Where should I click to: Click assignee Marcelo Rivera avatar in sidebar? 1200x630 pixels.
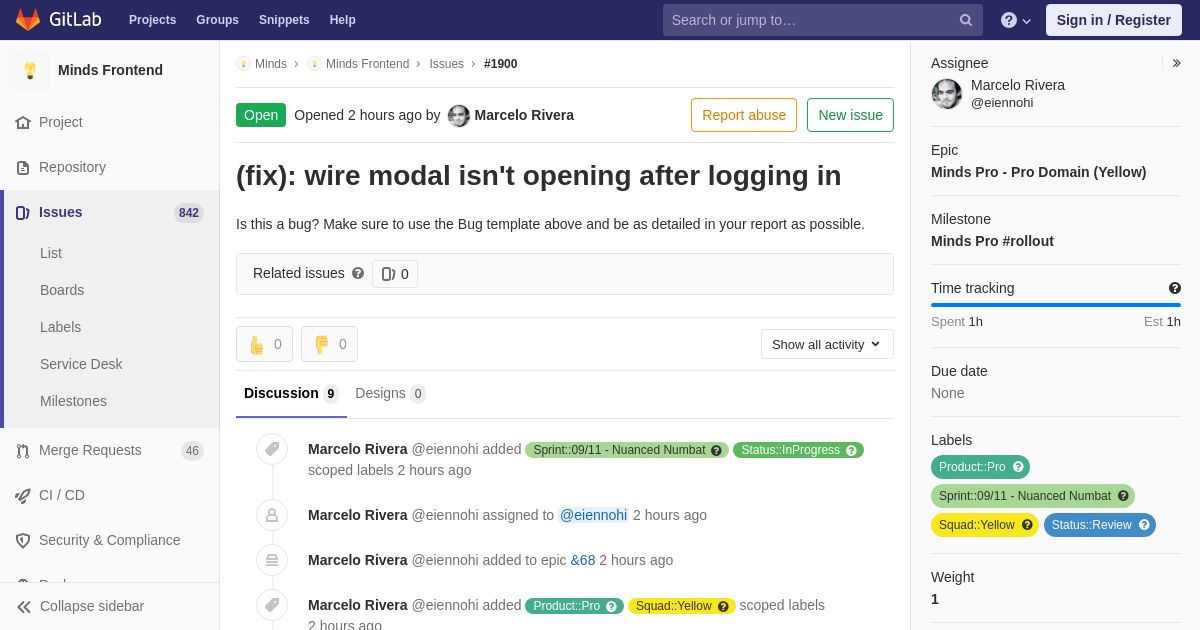tap(947, 94)
